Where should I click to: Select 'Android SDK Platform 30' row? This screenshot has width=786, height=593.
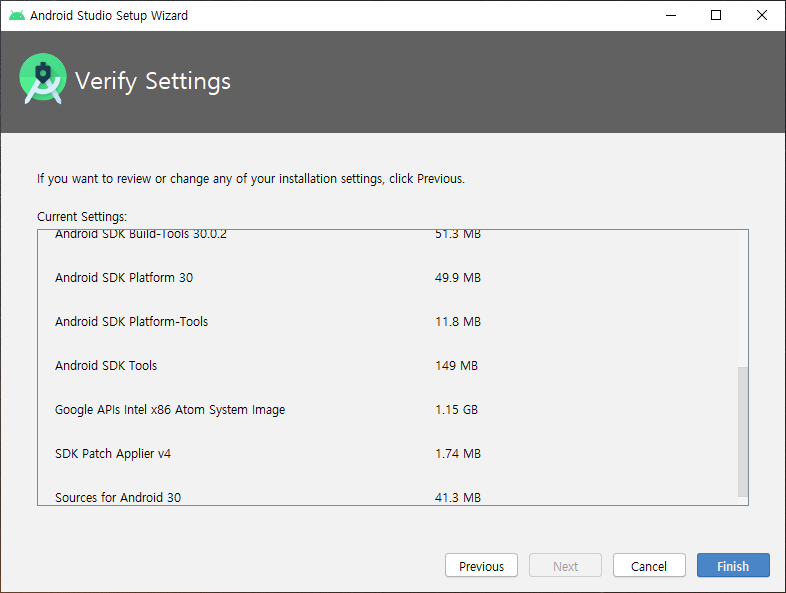click(x=124, y=278)
